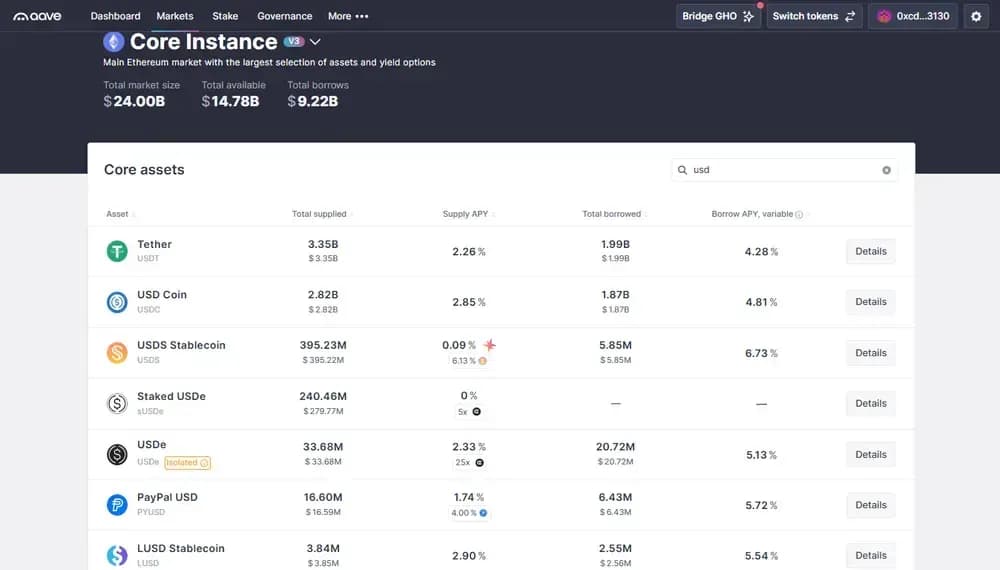Open the Dashboard page
Image resolution: width=1000 pixels, height=570 pixels.
point(115,16)
